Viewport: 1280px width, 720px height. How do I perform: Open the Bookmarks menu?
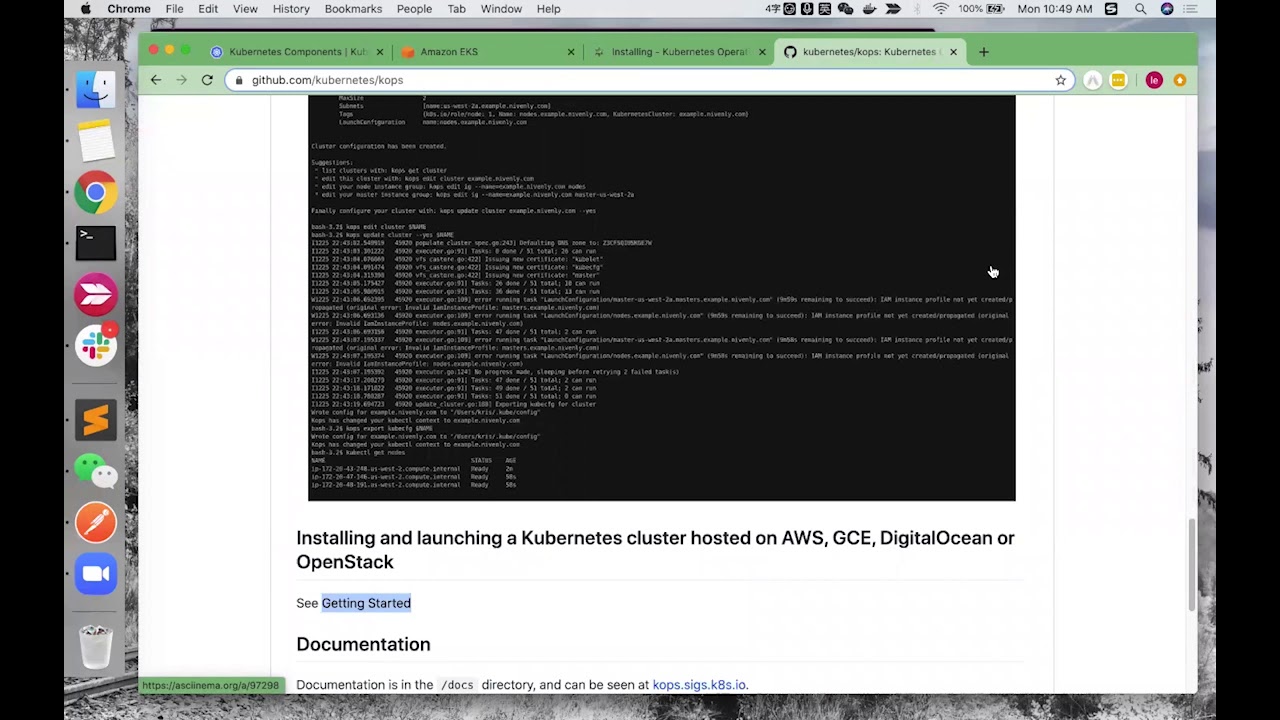click(x=353, y=9)
